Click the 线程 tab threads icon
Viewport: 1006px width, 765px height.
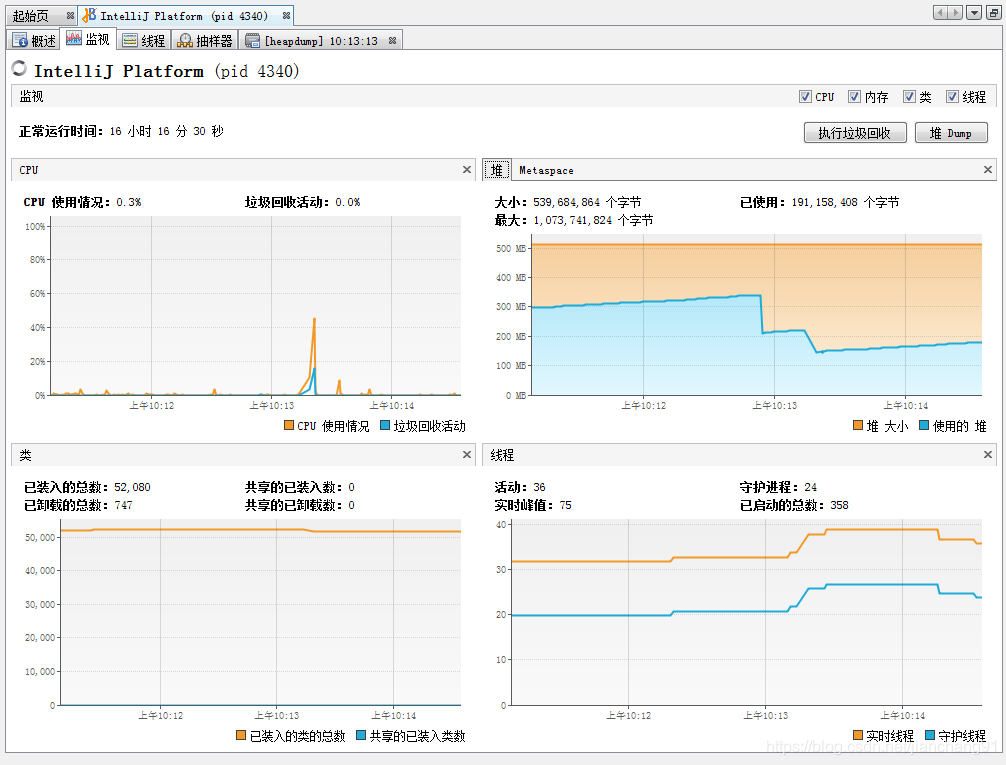(x=130, y=40)
